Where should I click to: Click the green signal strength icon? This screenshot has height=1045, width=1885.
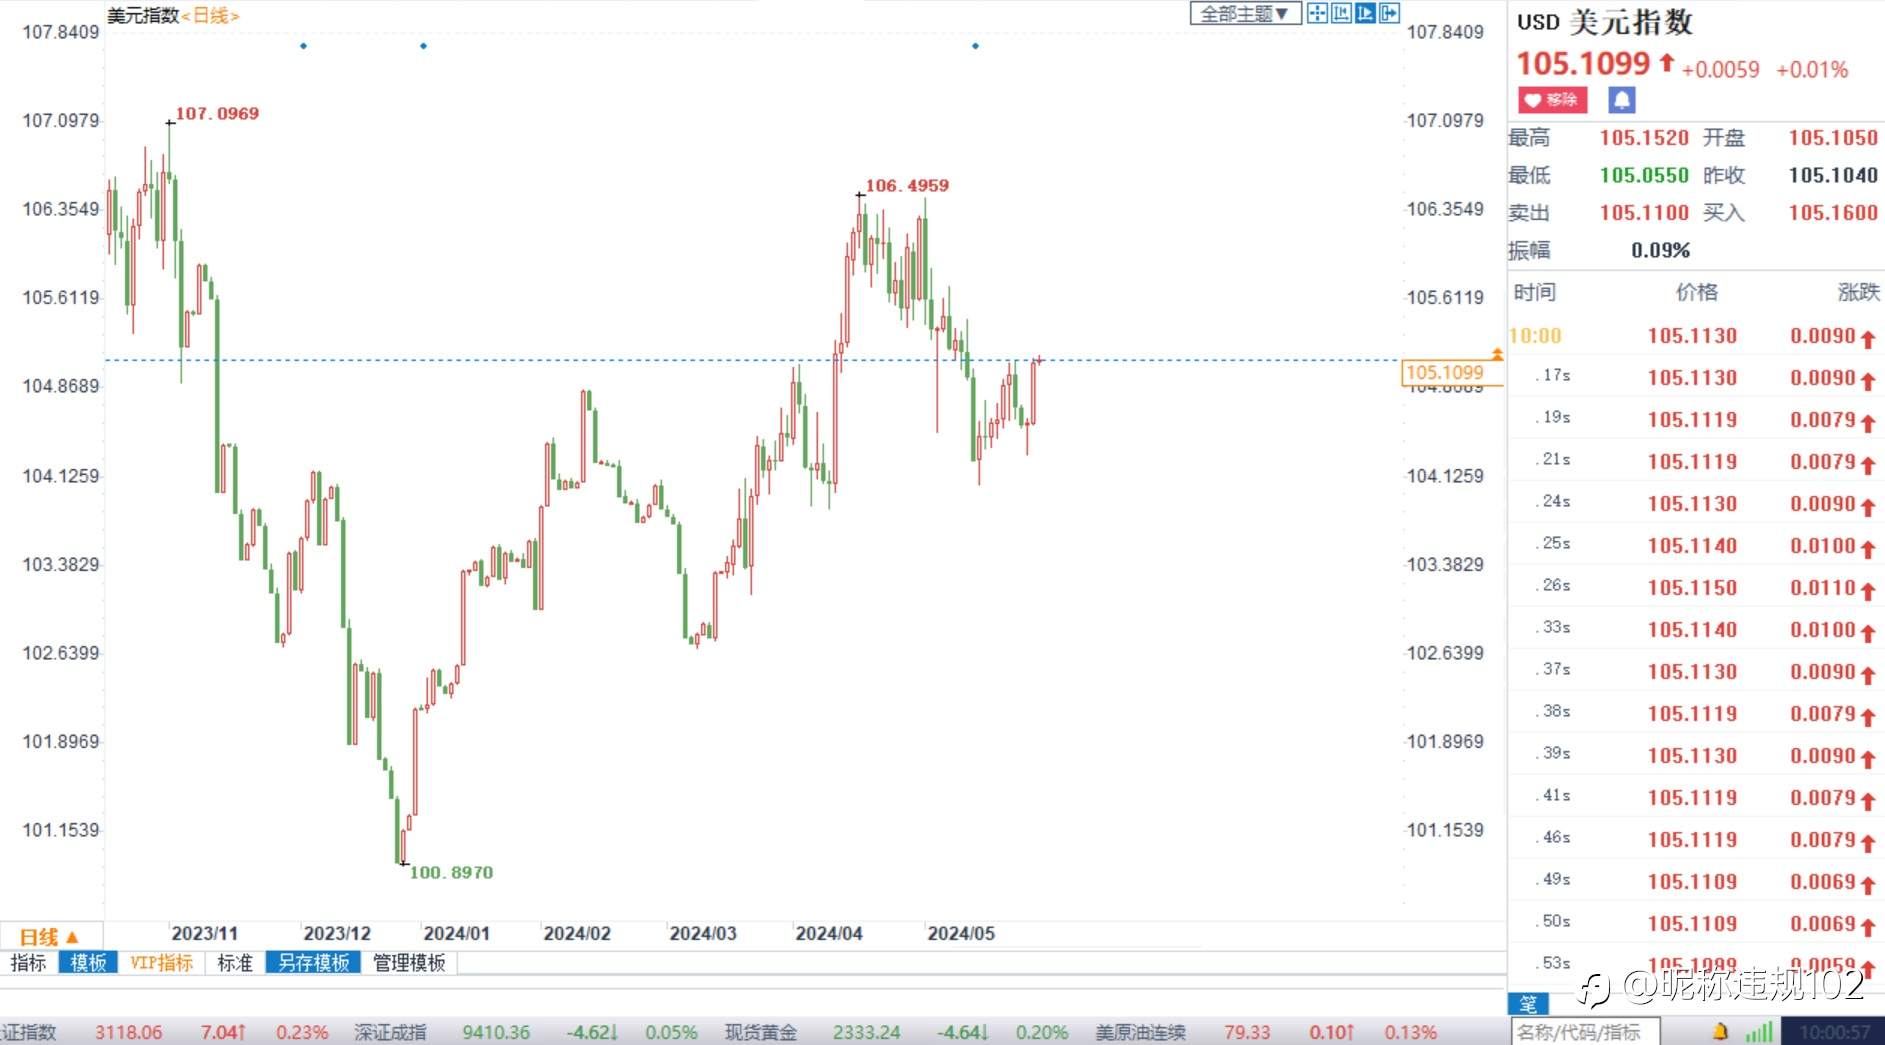point(1759,1031)
